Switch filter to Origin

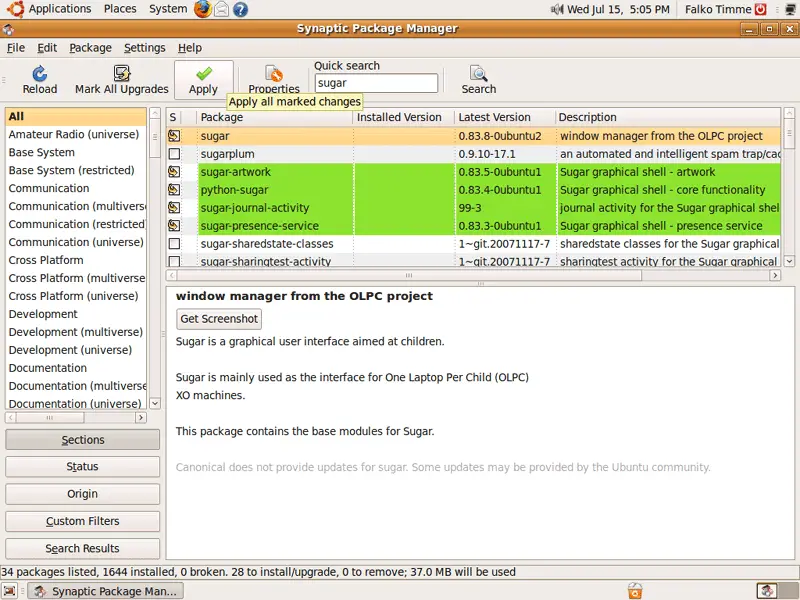coord(83,494)
